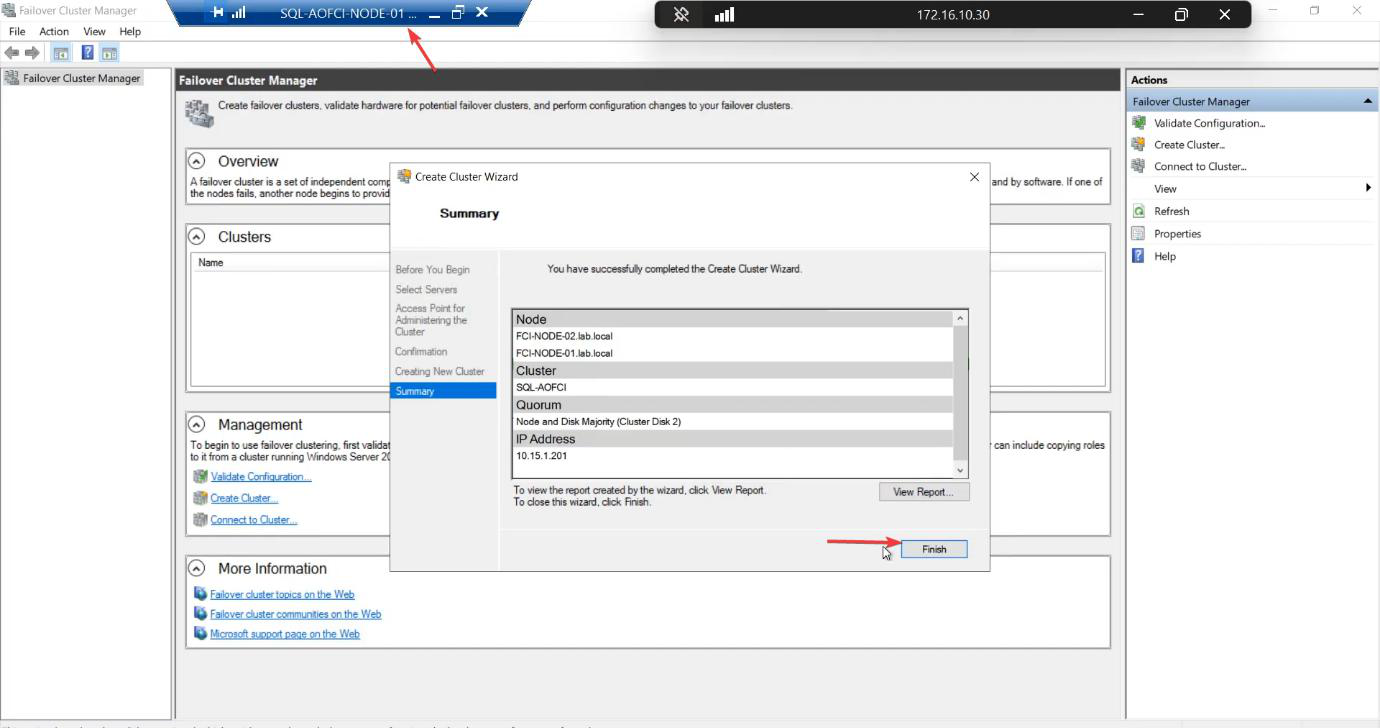Click the Create Cluster Wizard title icon
The height and width of the screenshot is (728, 1380).
[404, 176]
